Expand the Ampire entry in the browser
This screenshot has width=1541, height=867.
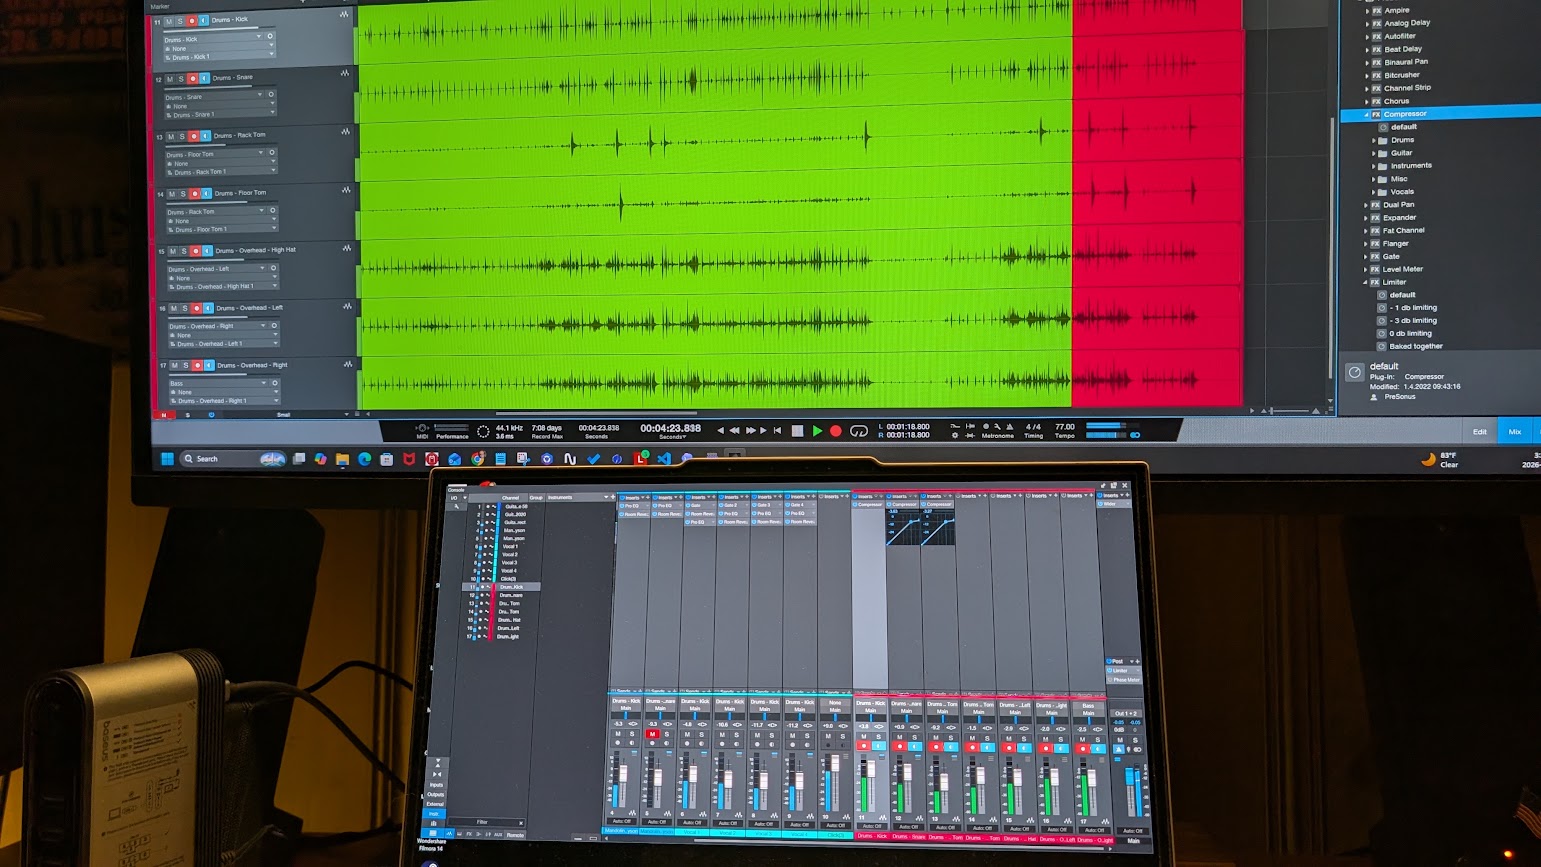1368,10
